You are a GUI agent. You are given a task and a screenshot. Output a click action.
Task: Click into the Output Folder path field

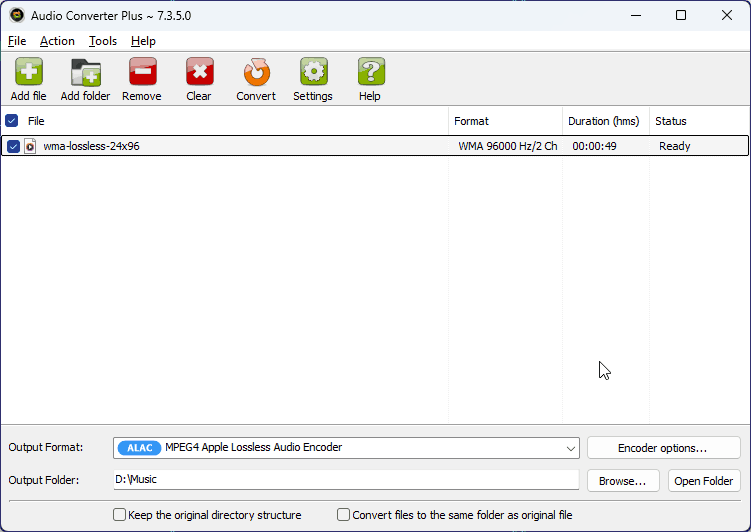point(346,479)
